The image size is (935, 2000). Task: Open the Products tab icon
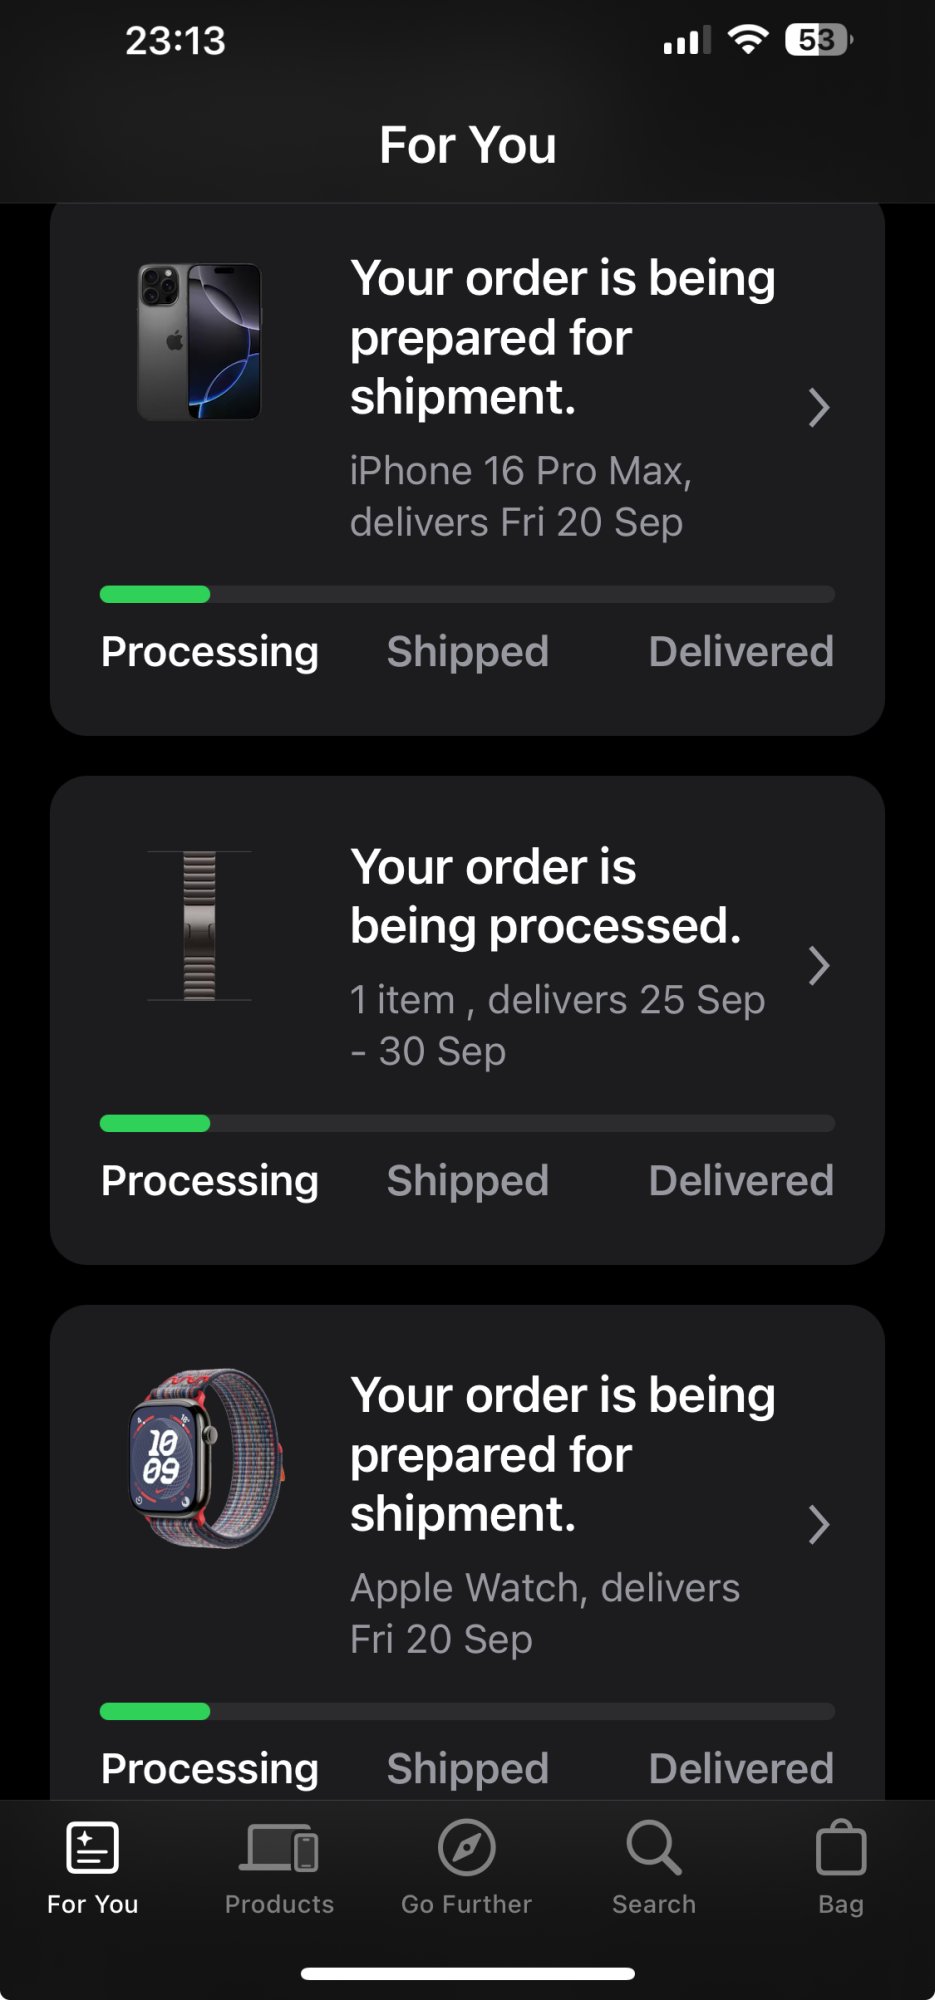279,1847
